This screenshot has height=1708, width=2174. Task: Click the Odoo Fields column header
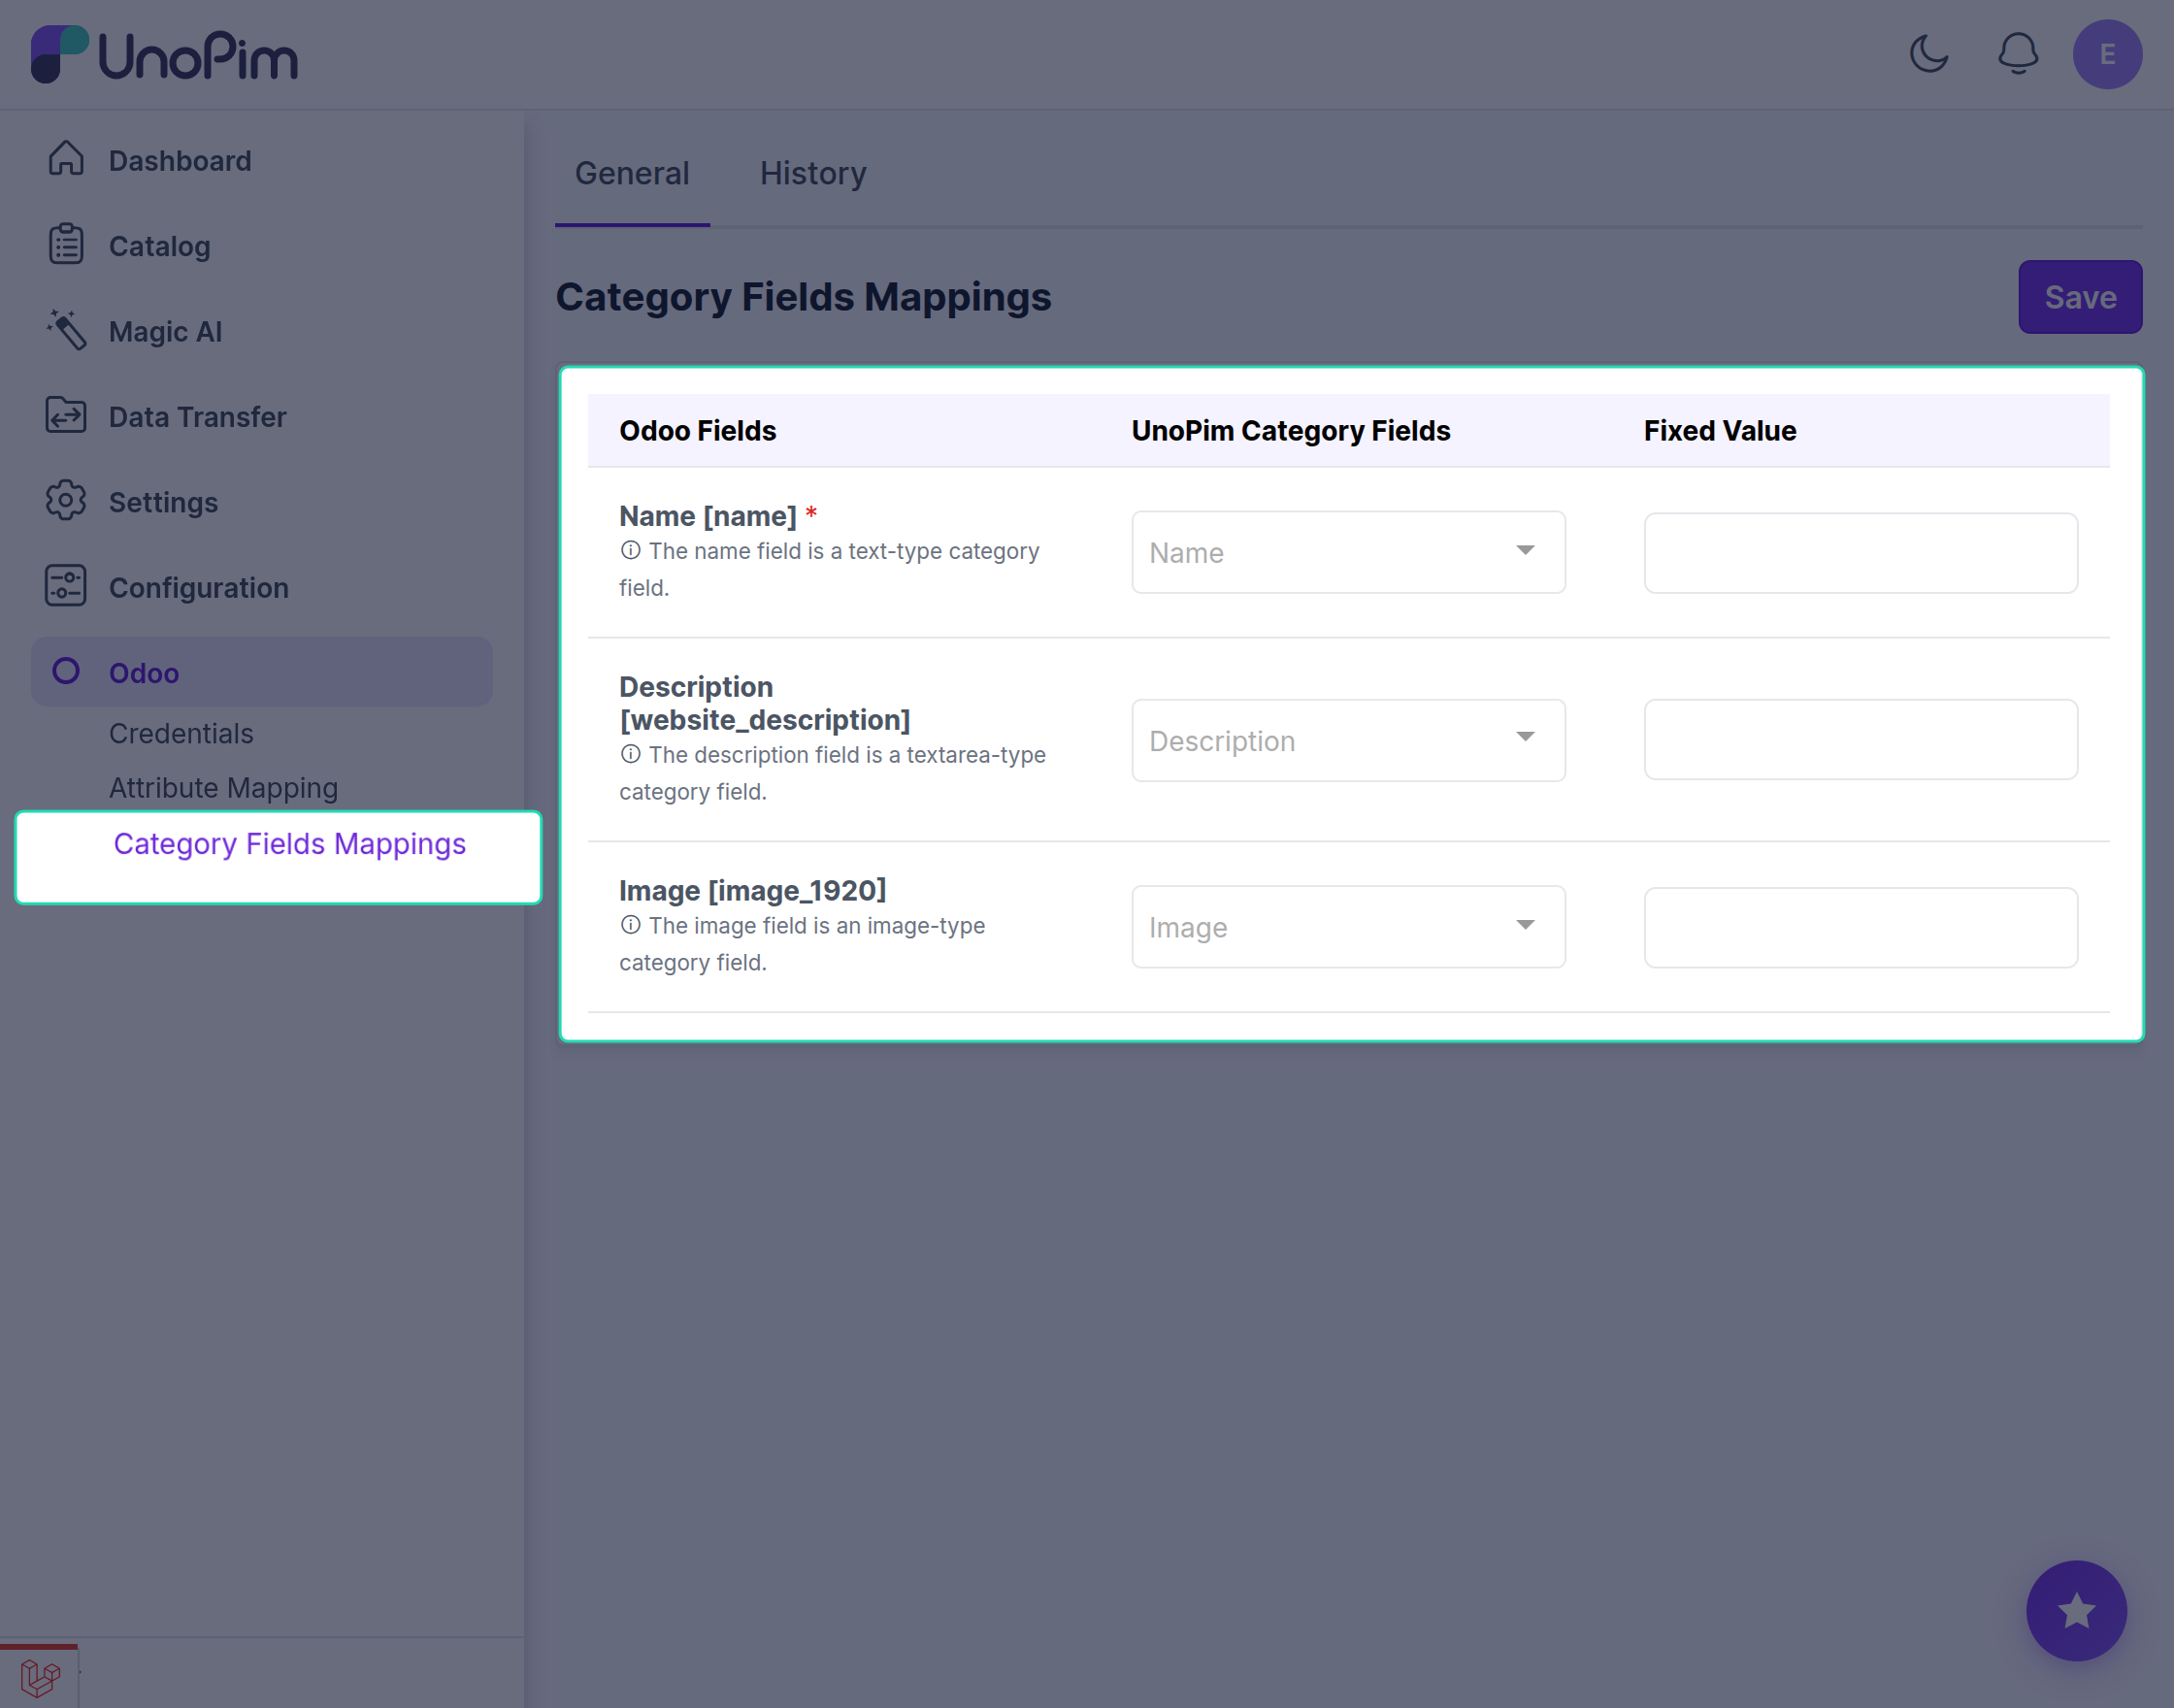(x=698, y=431)
